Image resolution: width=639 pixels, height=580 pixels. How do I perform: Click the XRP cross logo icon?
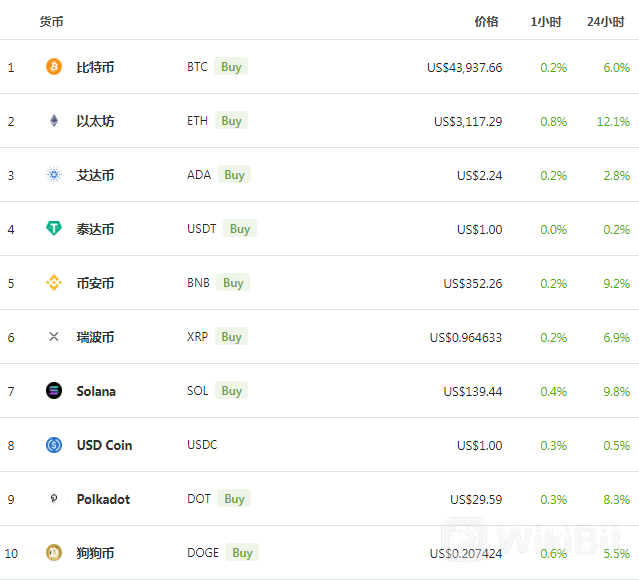(x=54, y=337)
